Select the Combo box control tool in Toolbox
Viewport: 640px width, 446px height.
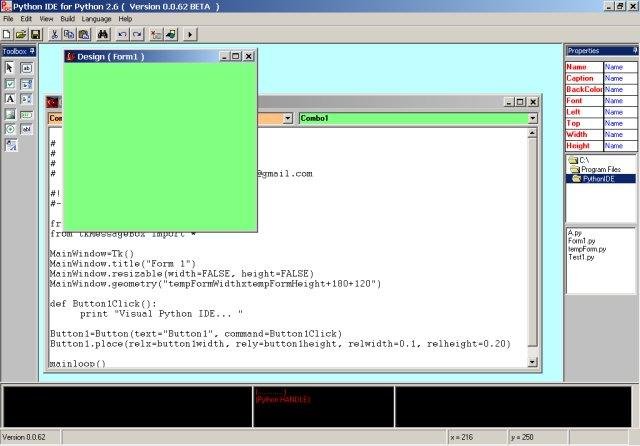point(27,84)
